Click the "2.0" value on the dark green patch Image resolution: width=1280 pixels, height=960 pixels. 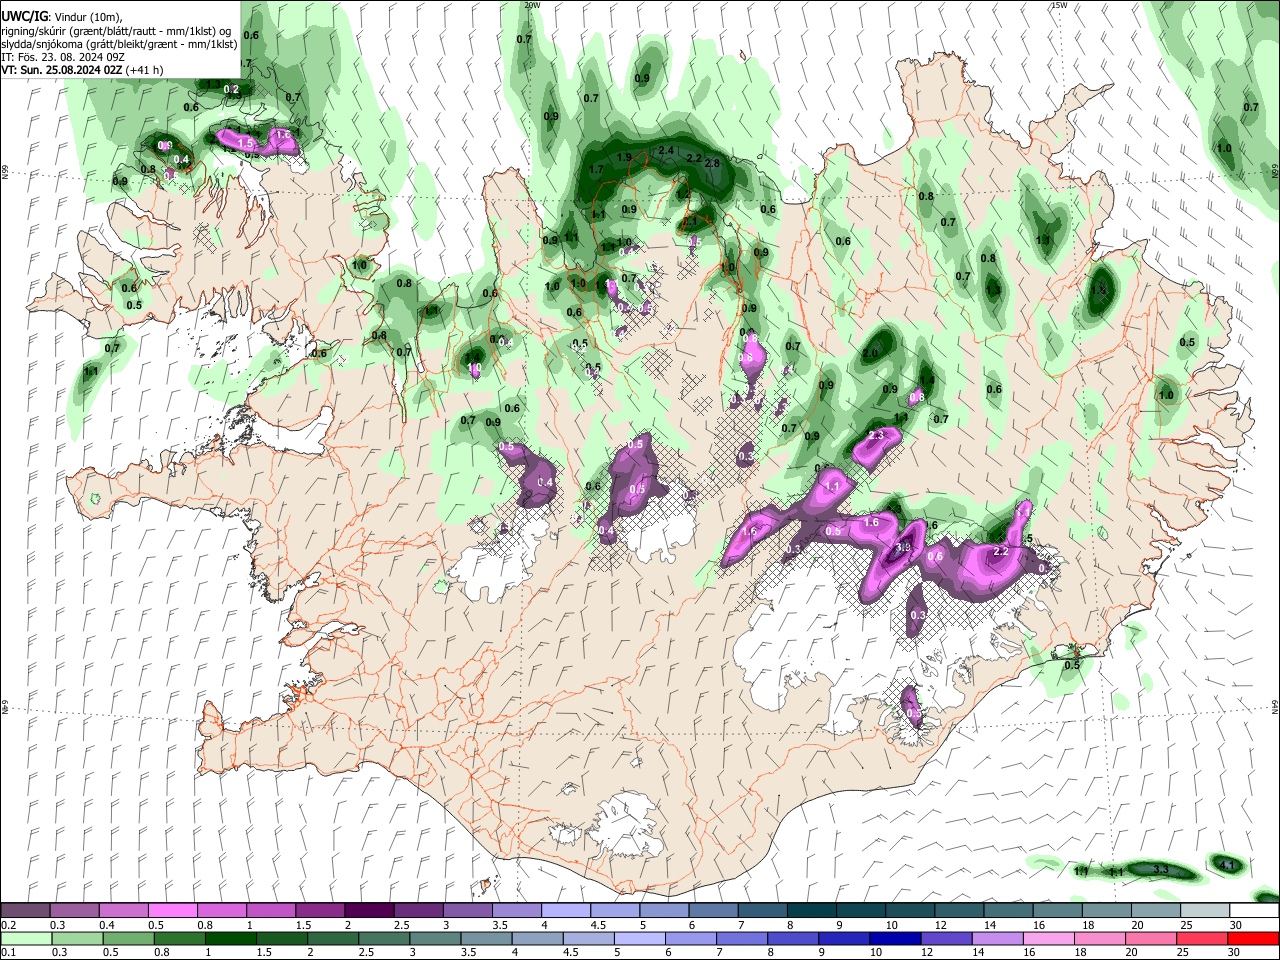tap(870, 353)
